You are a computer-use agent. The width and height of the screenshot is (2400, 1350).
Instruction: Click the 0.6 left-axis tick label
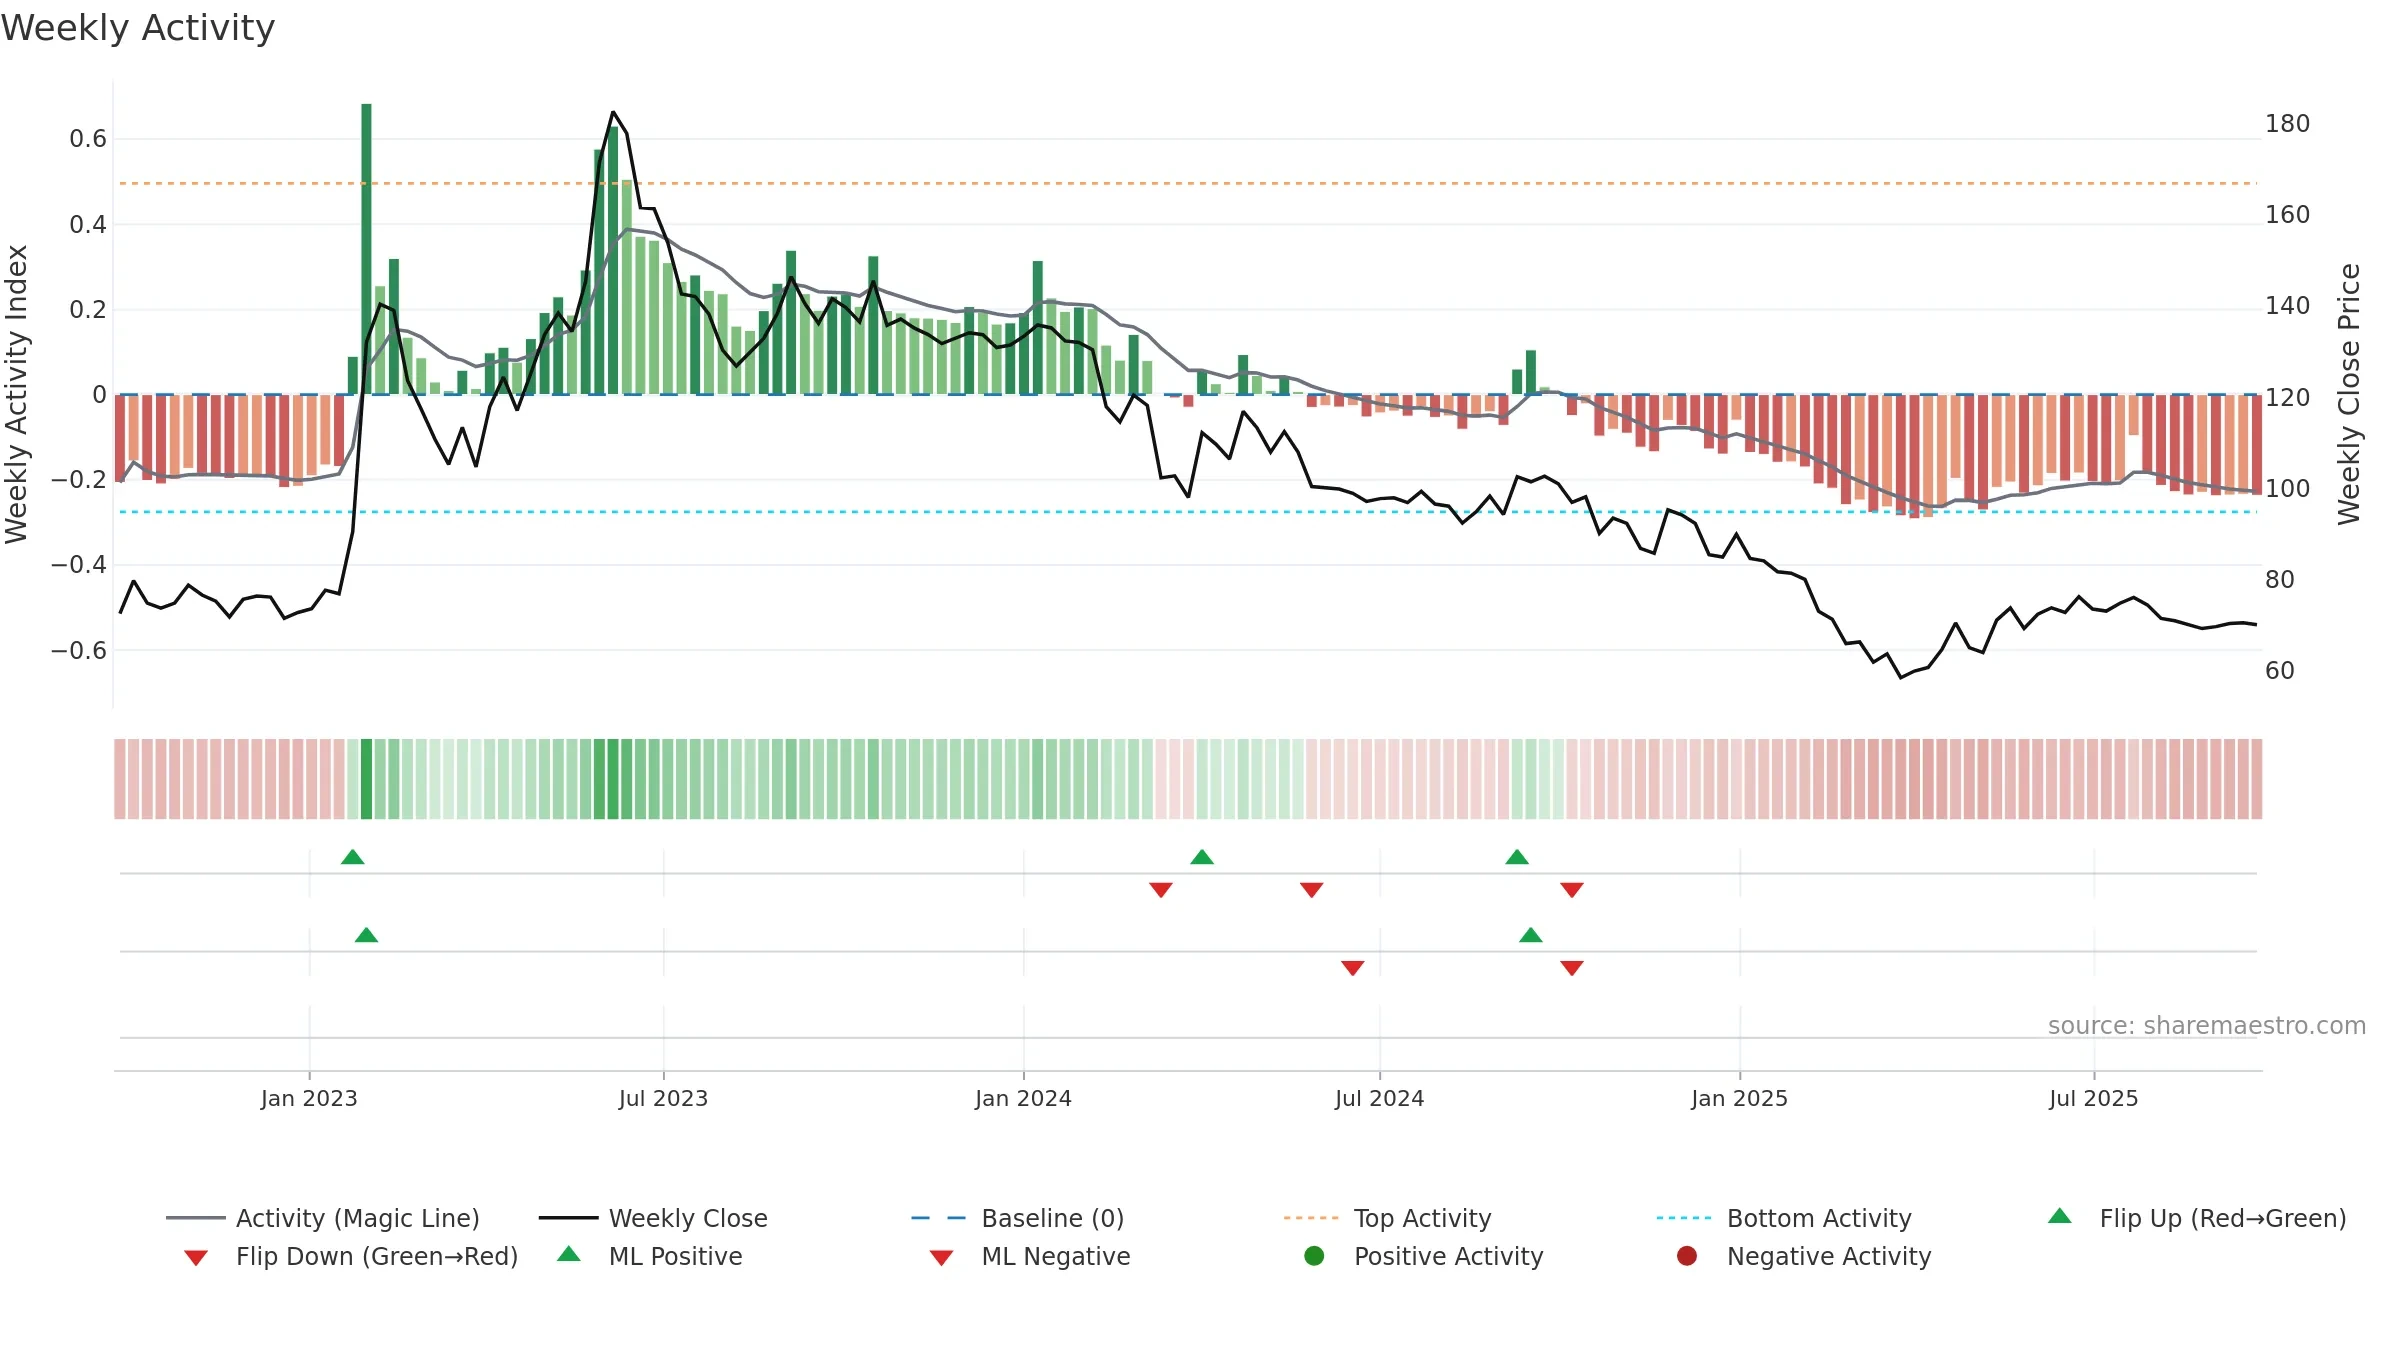[88, 138]
